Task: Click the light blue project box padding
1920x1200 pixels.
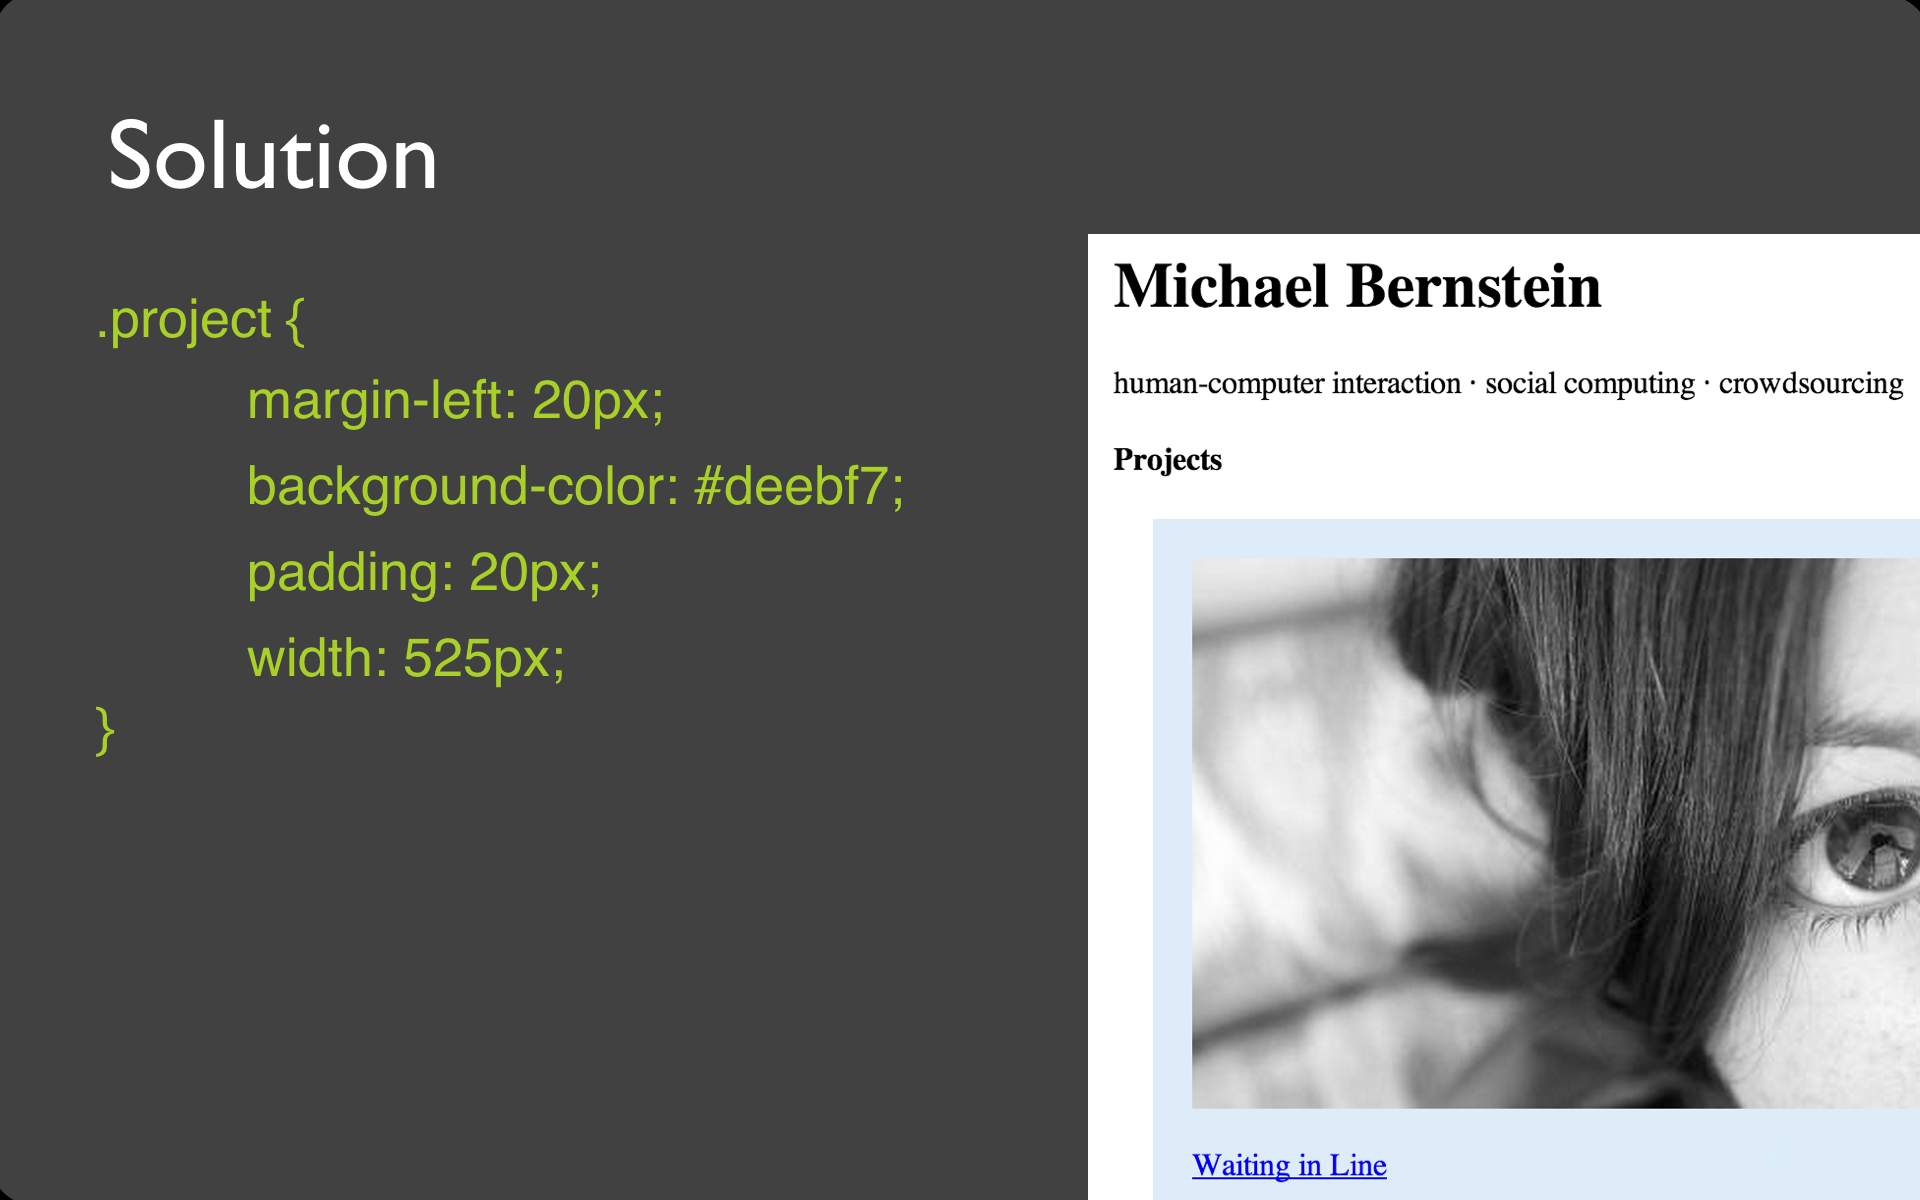Action: (x=1172, y=850)
